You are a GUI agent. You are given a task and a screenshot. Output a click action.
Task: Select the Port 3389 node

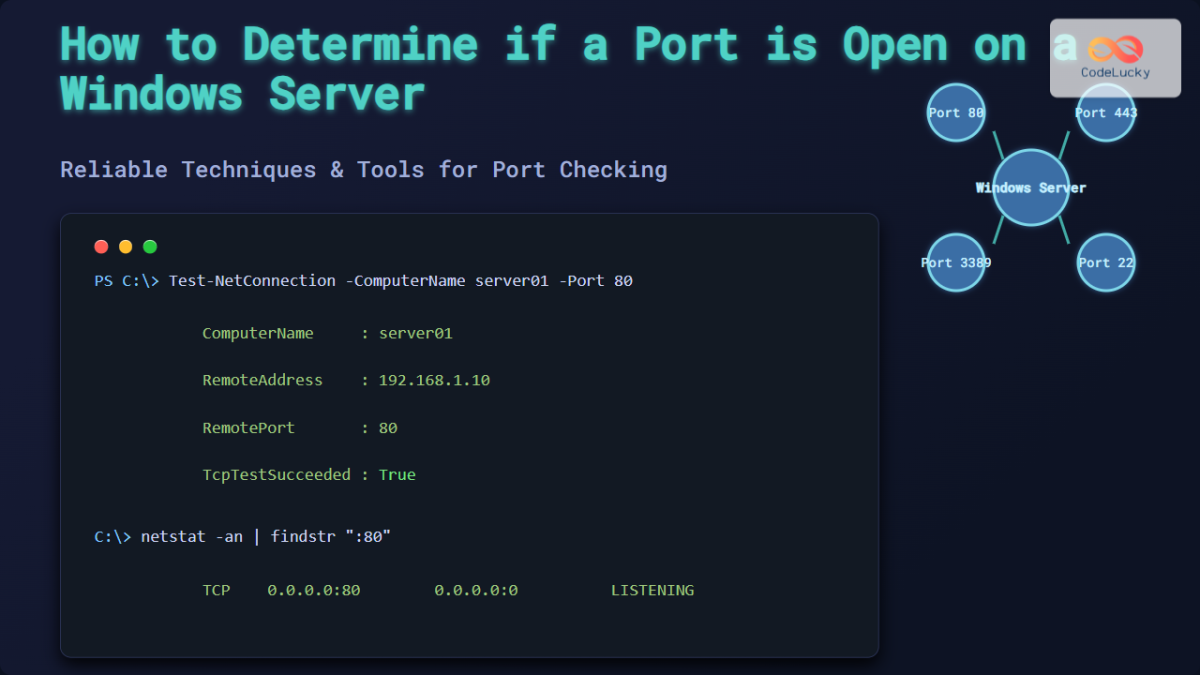955,262
